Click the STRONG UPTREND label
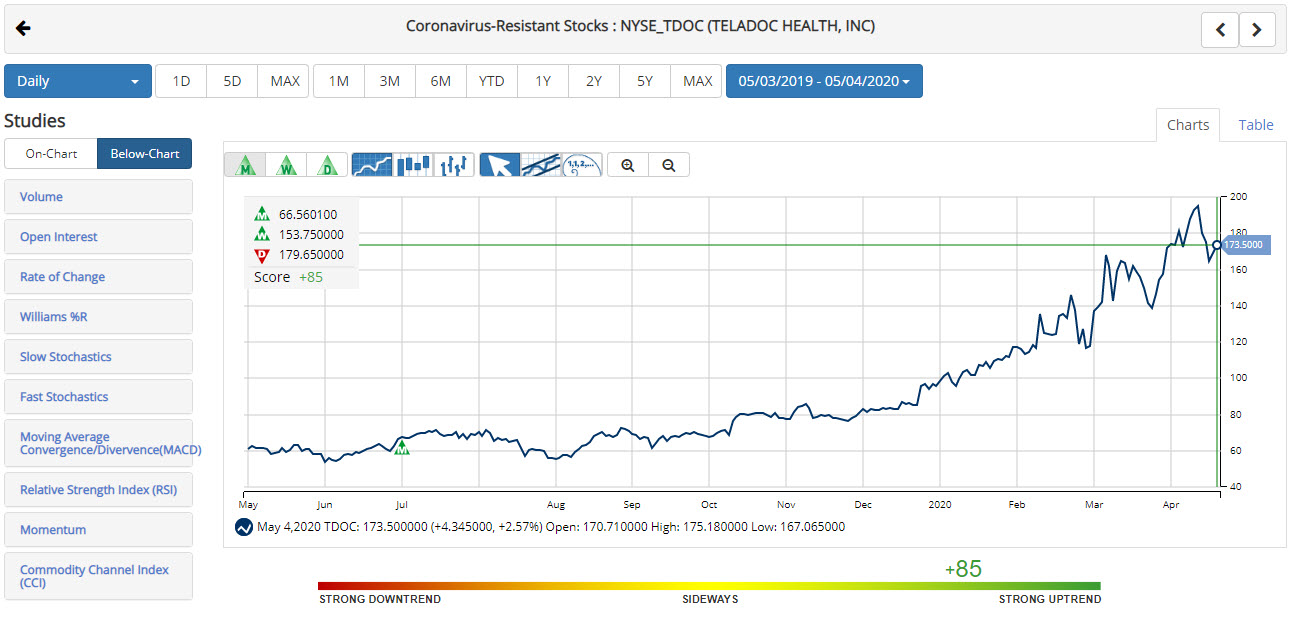The height and width of the screenshot is (625, 1297). tap(1050, 600)
